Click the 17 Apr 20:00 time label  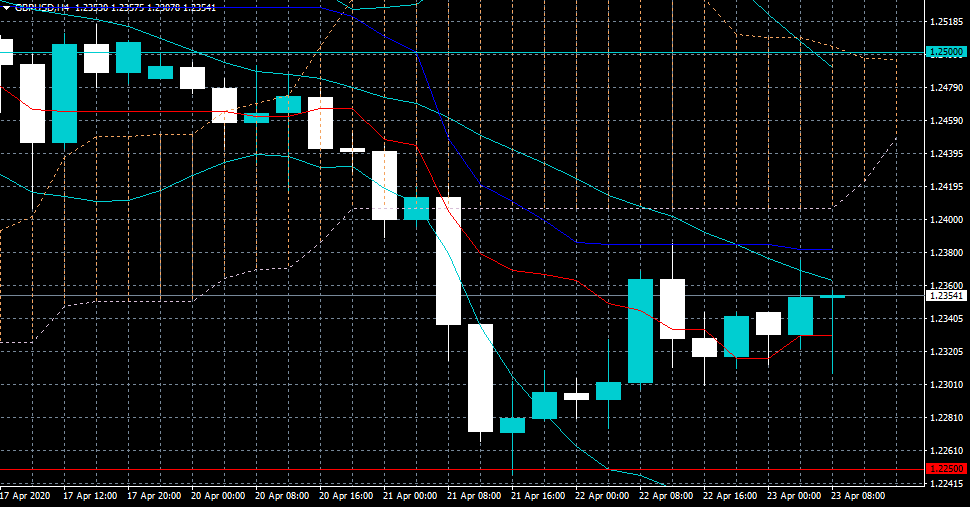tap(154, 496)
